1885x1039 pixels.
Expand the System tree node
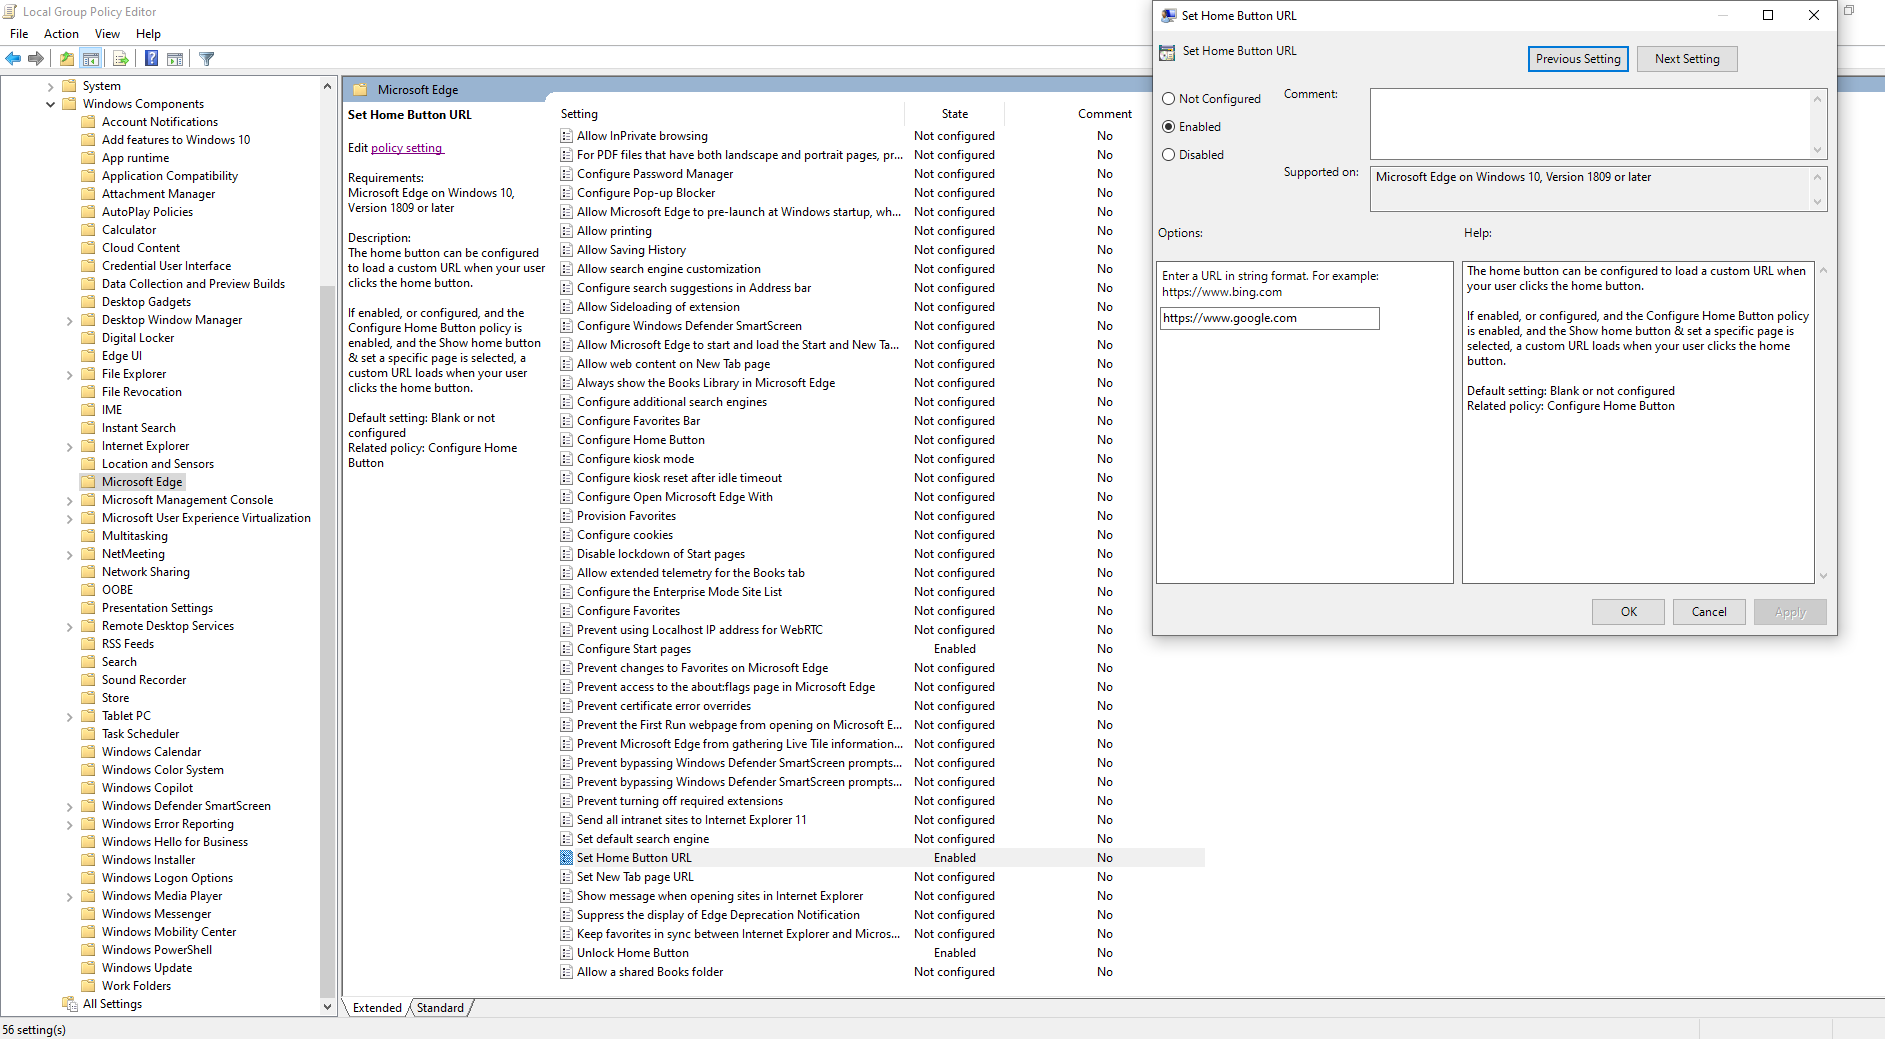(50, 86)
